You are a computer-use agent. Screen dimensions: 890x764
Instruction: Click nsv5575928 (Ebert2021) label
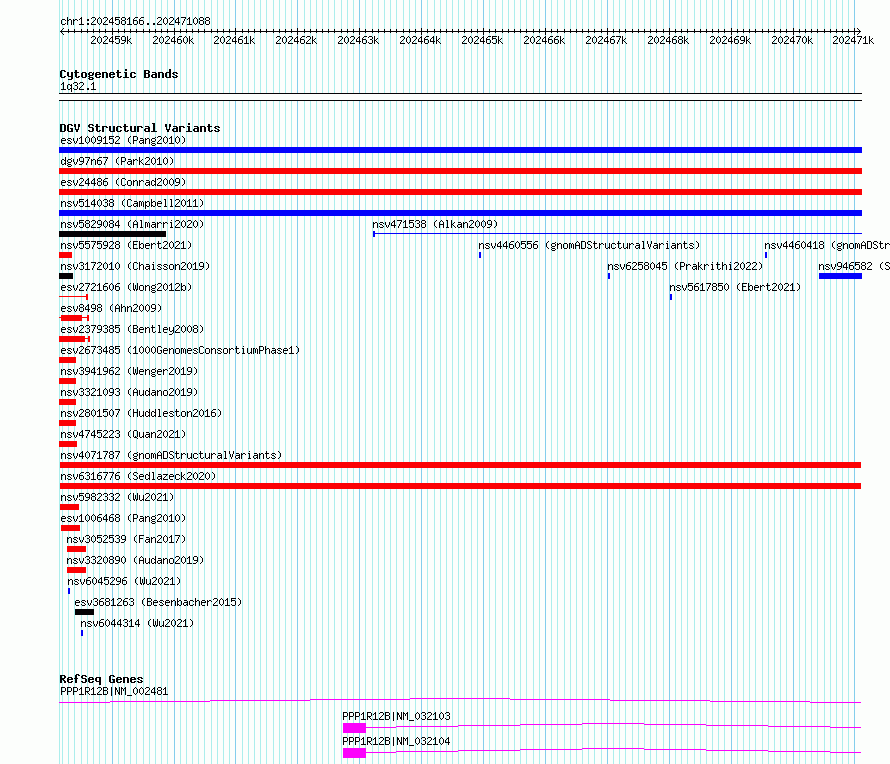[126, 245]
